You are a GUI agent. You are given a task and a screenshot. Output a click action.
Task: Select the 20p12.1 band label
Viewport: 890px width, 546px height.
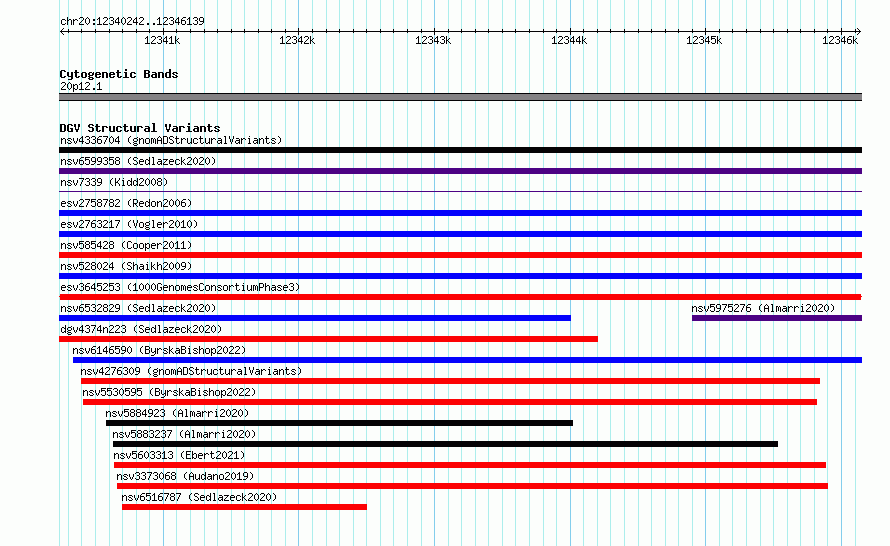[x=81, y=86]
